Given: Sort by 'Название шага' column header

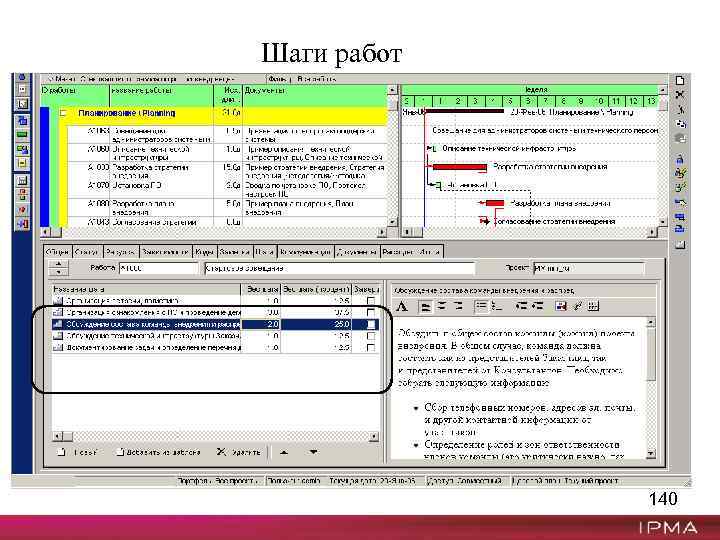Looking at the screenshot, I should [x=146, y=289].
